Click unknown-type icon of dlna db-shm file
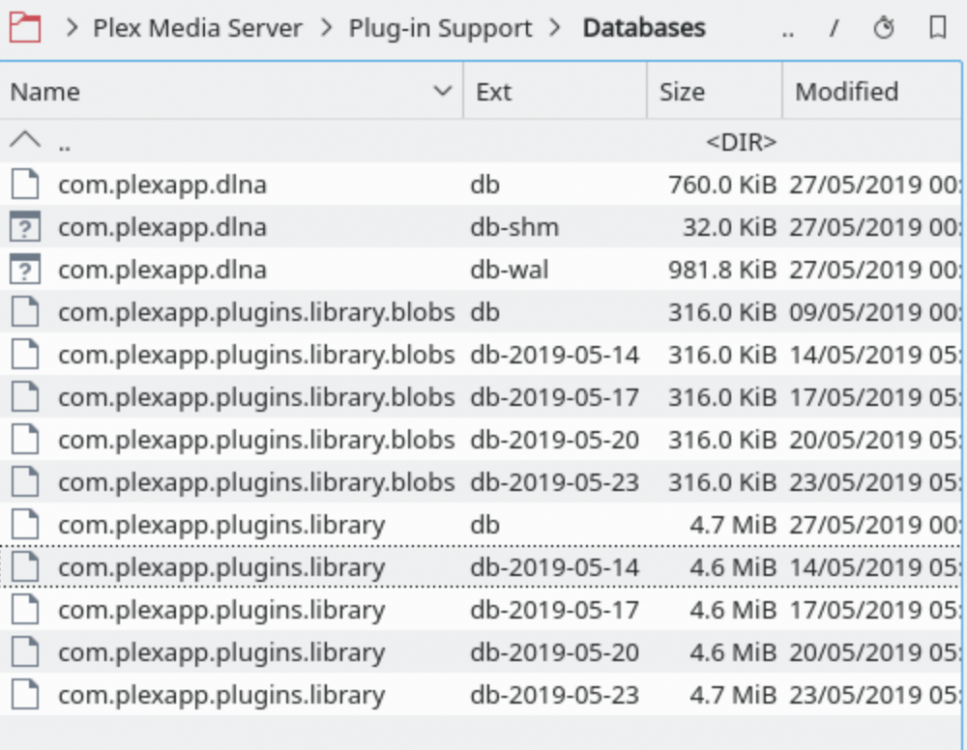 pos(25,227)
